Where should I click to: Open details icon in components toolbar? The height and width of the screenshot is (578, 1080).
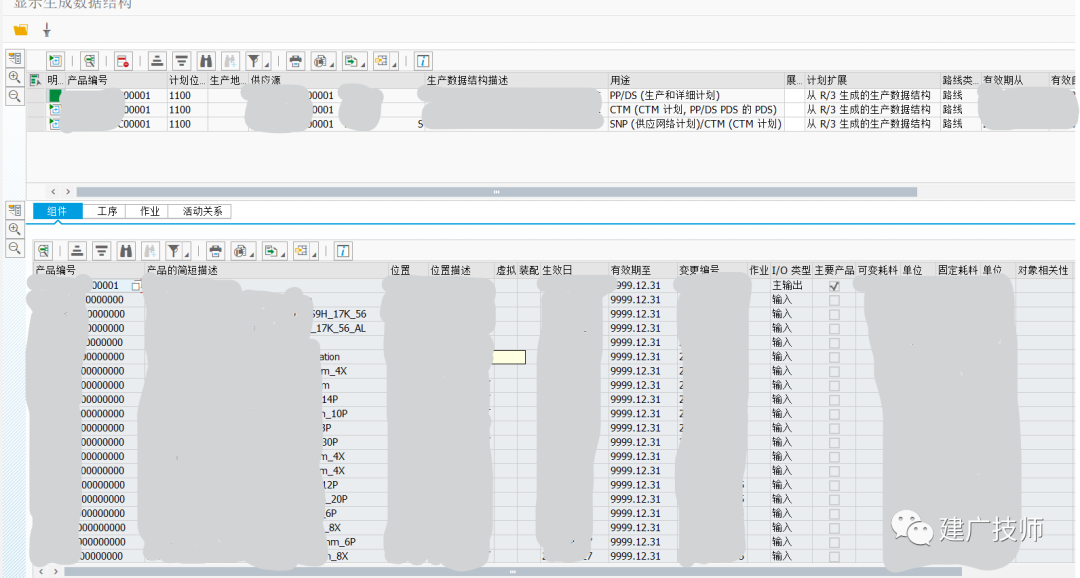43,251
